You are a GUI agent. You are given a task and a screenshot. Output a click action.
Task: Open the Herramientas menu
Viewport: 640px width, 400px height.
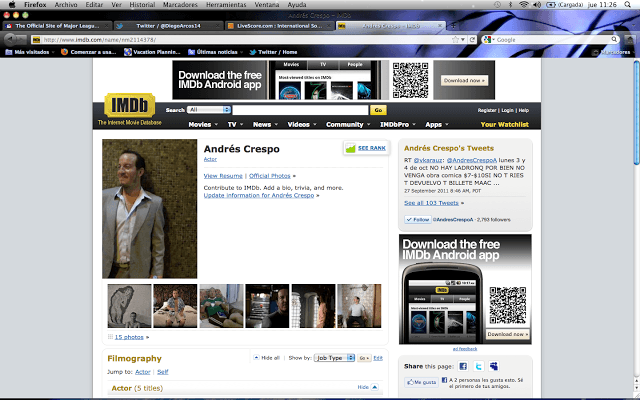click(226, 4)
